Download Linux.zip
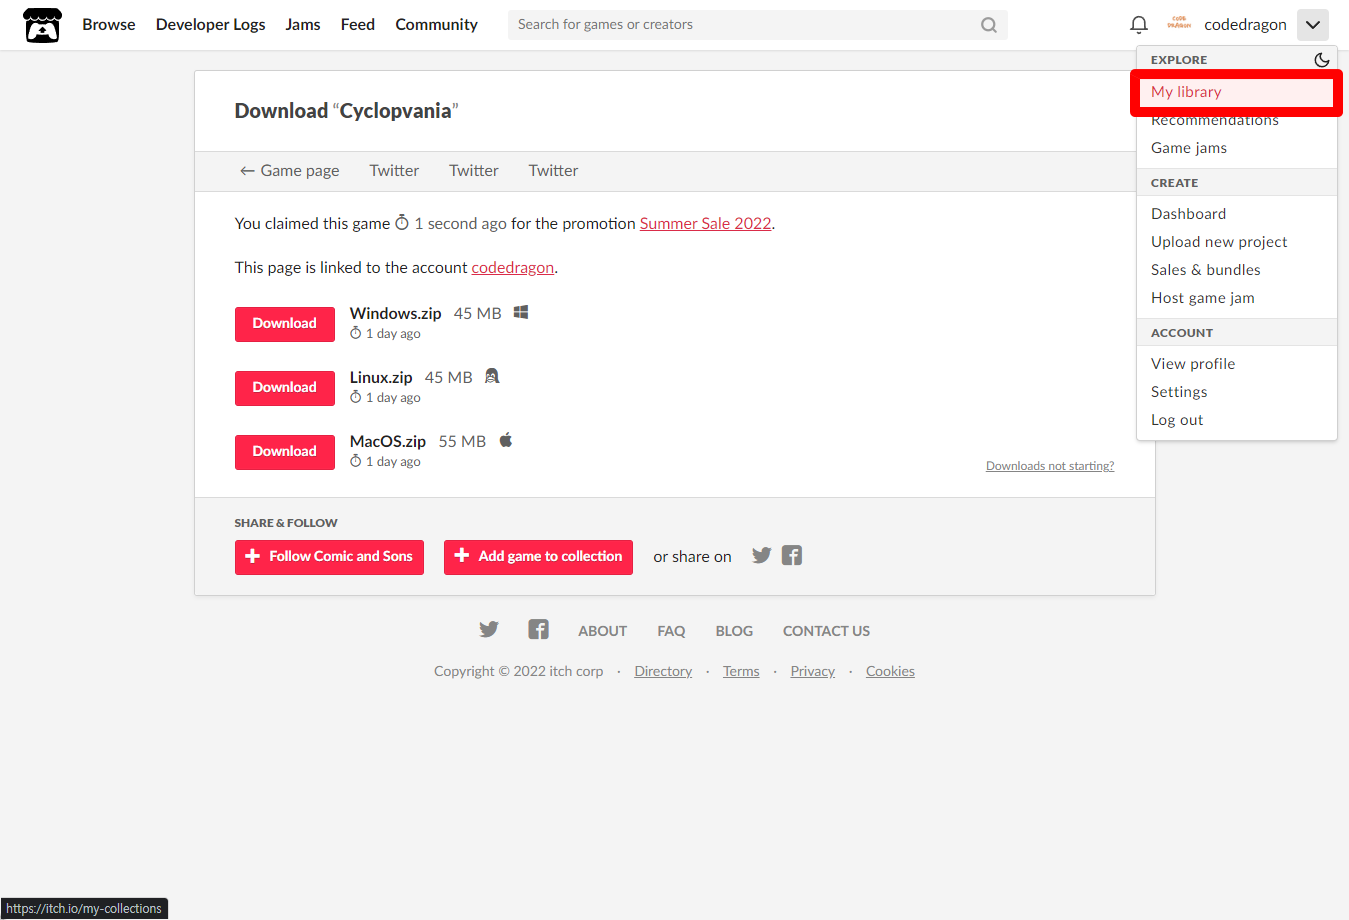Image resolution: width=1349 pixels, height=920 pixels. (x=285, y=388)
